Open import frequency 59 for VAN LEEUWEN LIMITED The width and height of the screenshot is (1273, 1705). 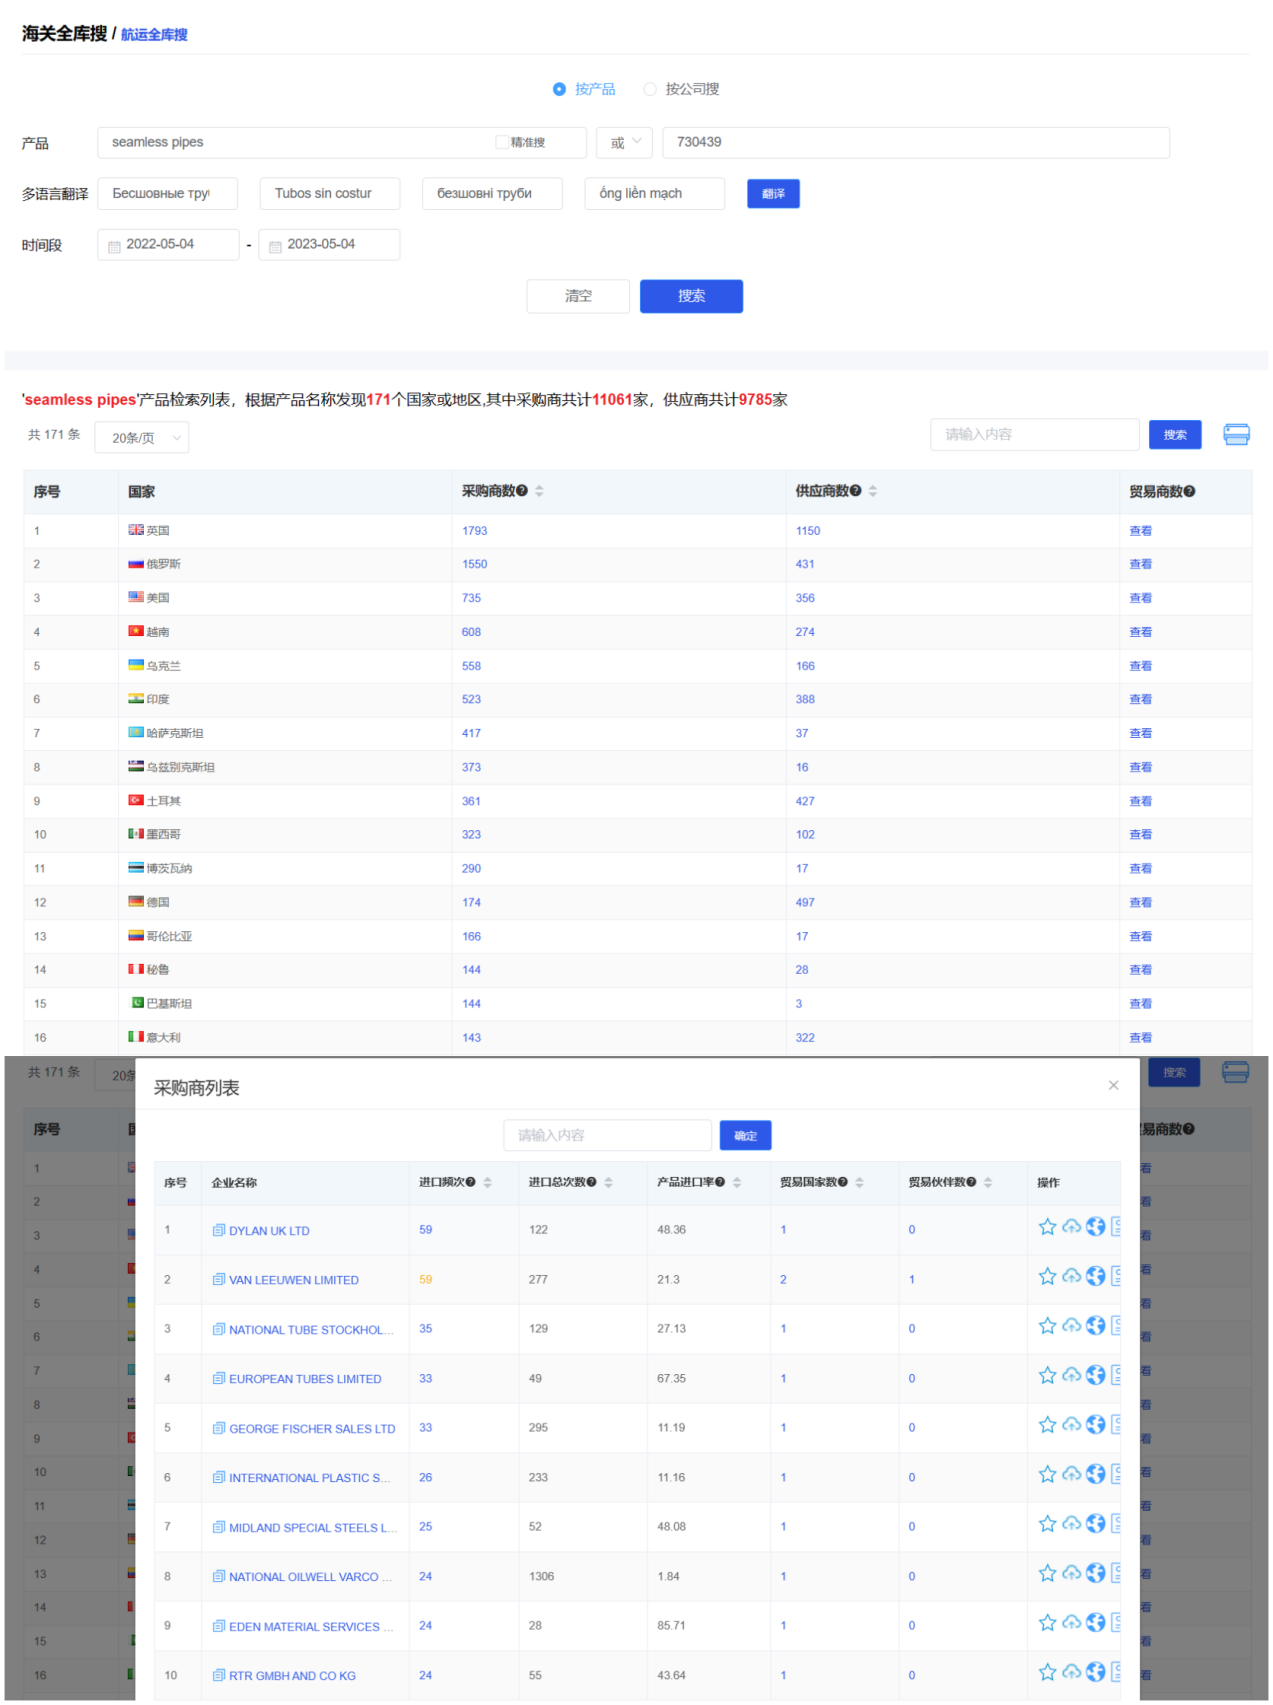[x=425, y=1280]
